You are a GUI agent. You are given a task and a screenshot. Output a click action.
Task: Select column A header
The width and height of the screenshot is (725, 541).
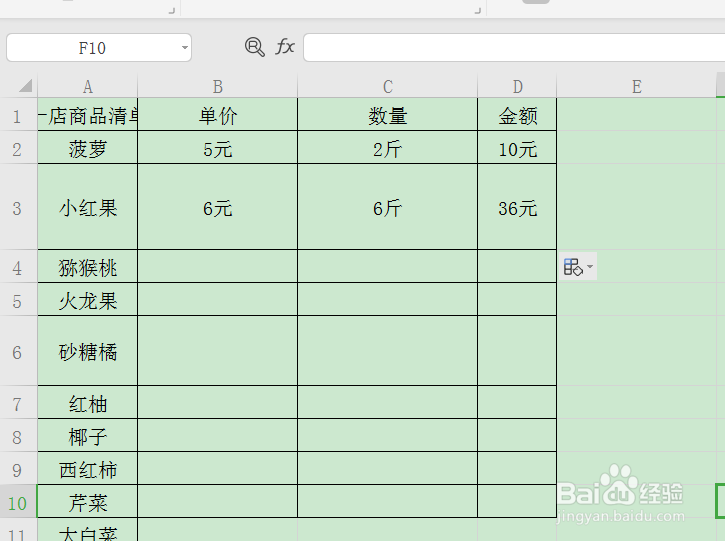(87, 86)
